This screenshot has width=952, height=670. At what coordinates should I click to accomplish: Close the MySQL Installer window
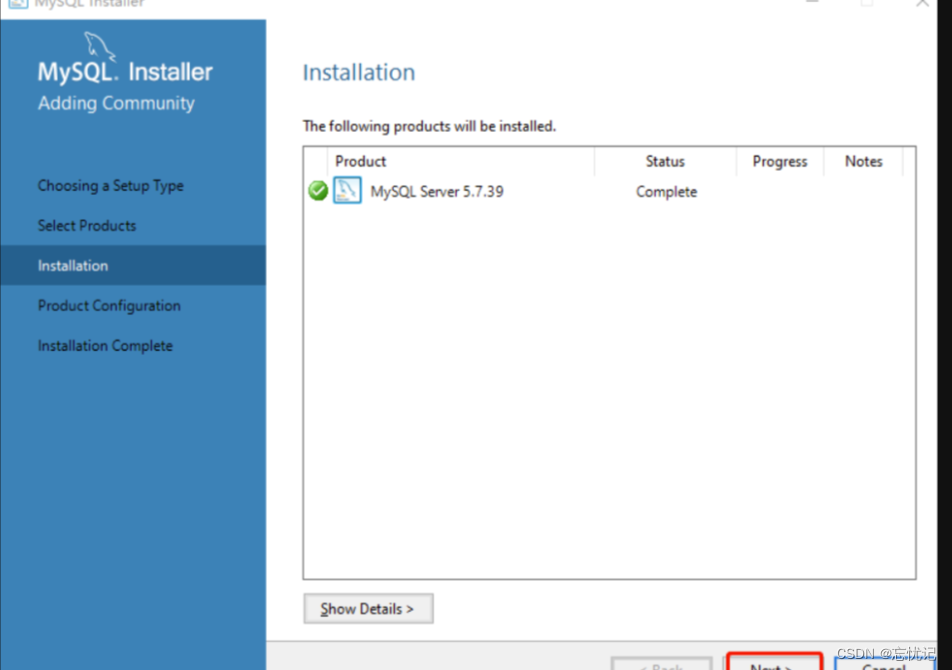[922, 2]
